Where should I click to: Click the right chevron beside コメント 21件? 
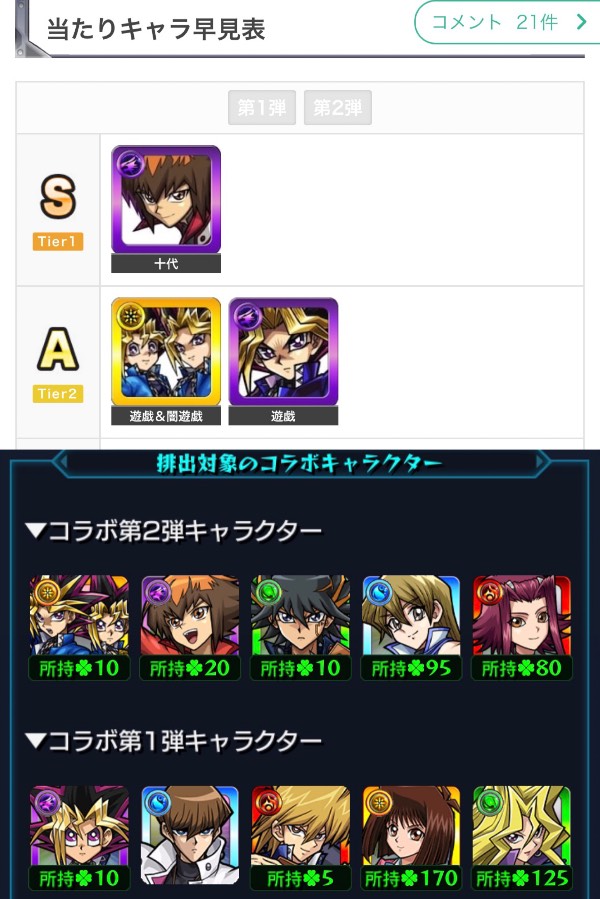point(582,22)
